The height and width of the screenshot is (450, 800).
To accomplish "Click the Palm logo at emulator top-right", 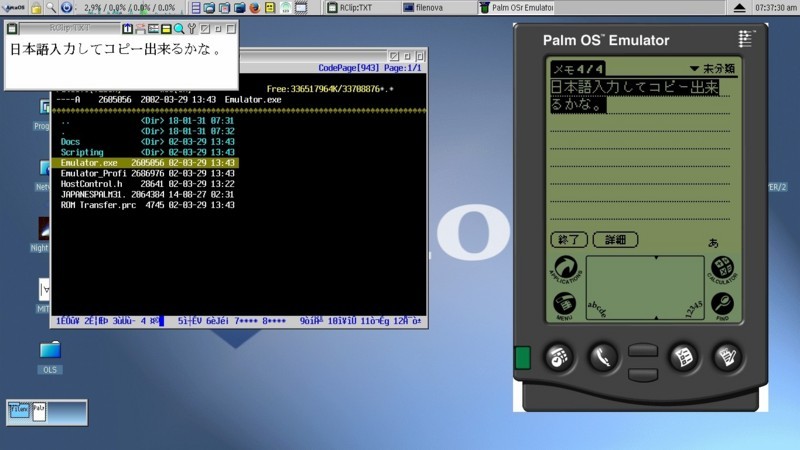I will tap(745, 39).
